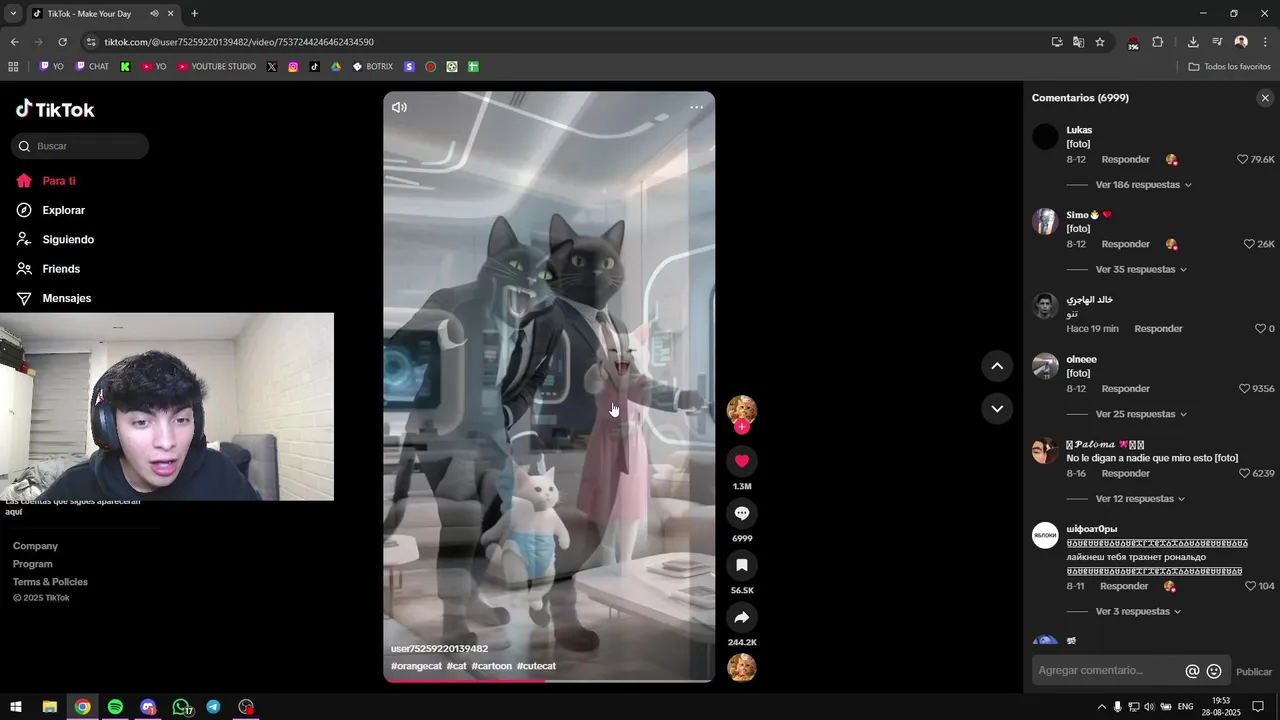Expand Ver 25 respuestas under olneee
The width and height of the screenshot is (1280, 720).
coord(1141,414)
